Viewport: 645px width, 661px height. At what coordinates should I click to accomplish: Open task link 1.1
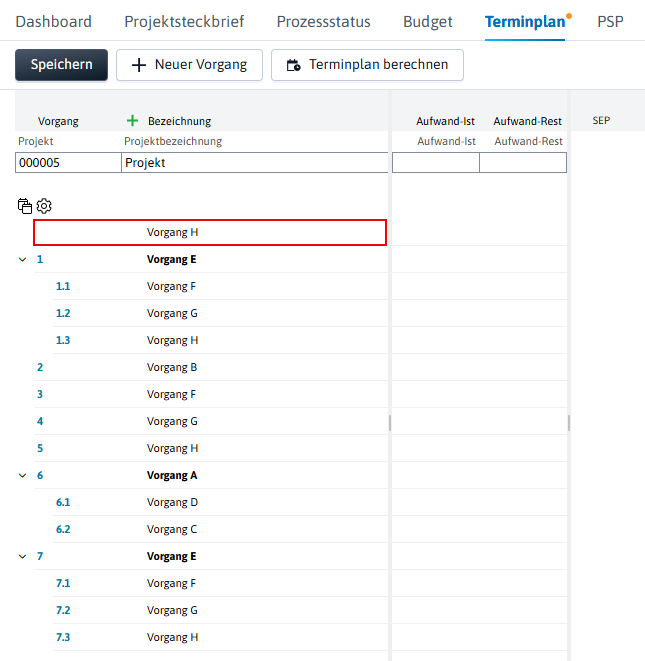pyautogui.click(x=63, y=286)
